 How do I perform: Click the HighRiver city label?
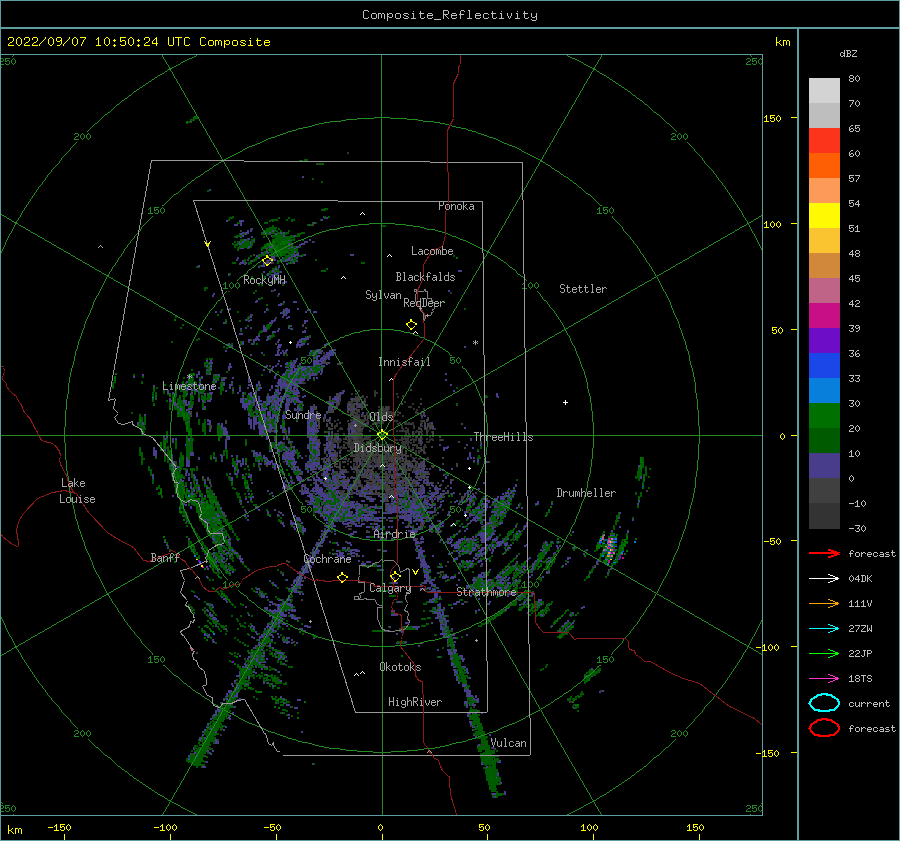point(415,702)
